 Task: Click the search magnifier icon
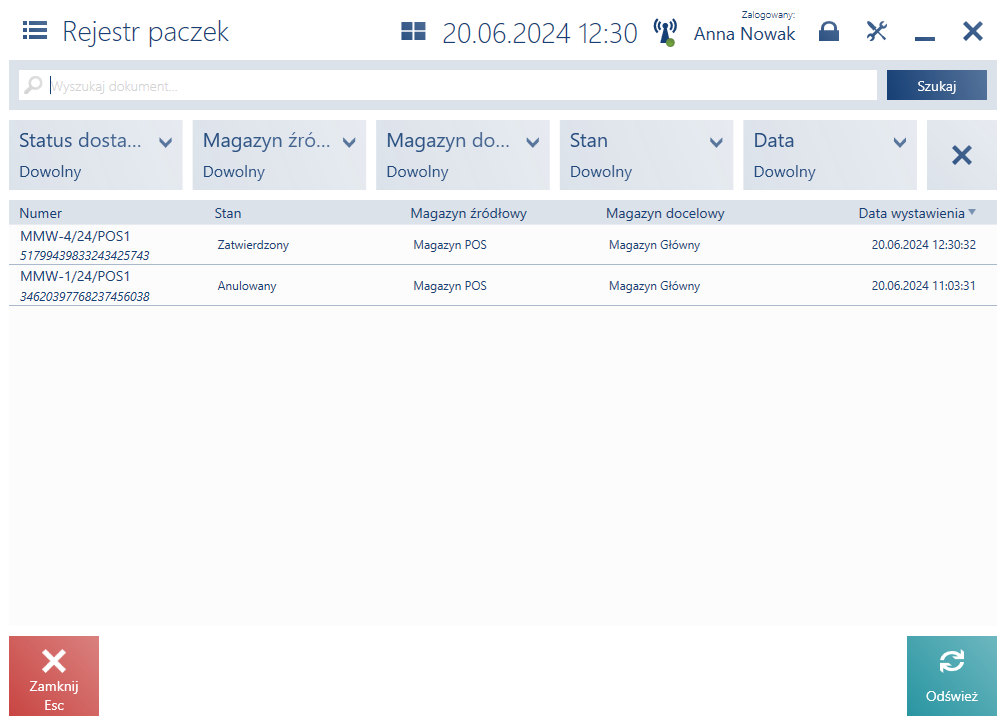pos(33,85)
